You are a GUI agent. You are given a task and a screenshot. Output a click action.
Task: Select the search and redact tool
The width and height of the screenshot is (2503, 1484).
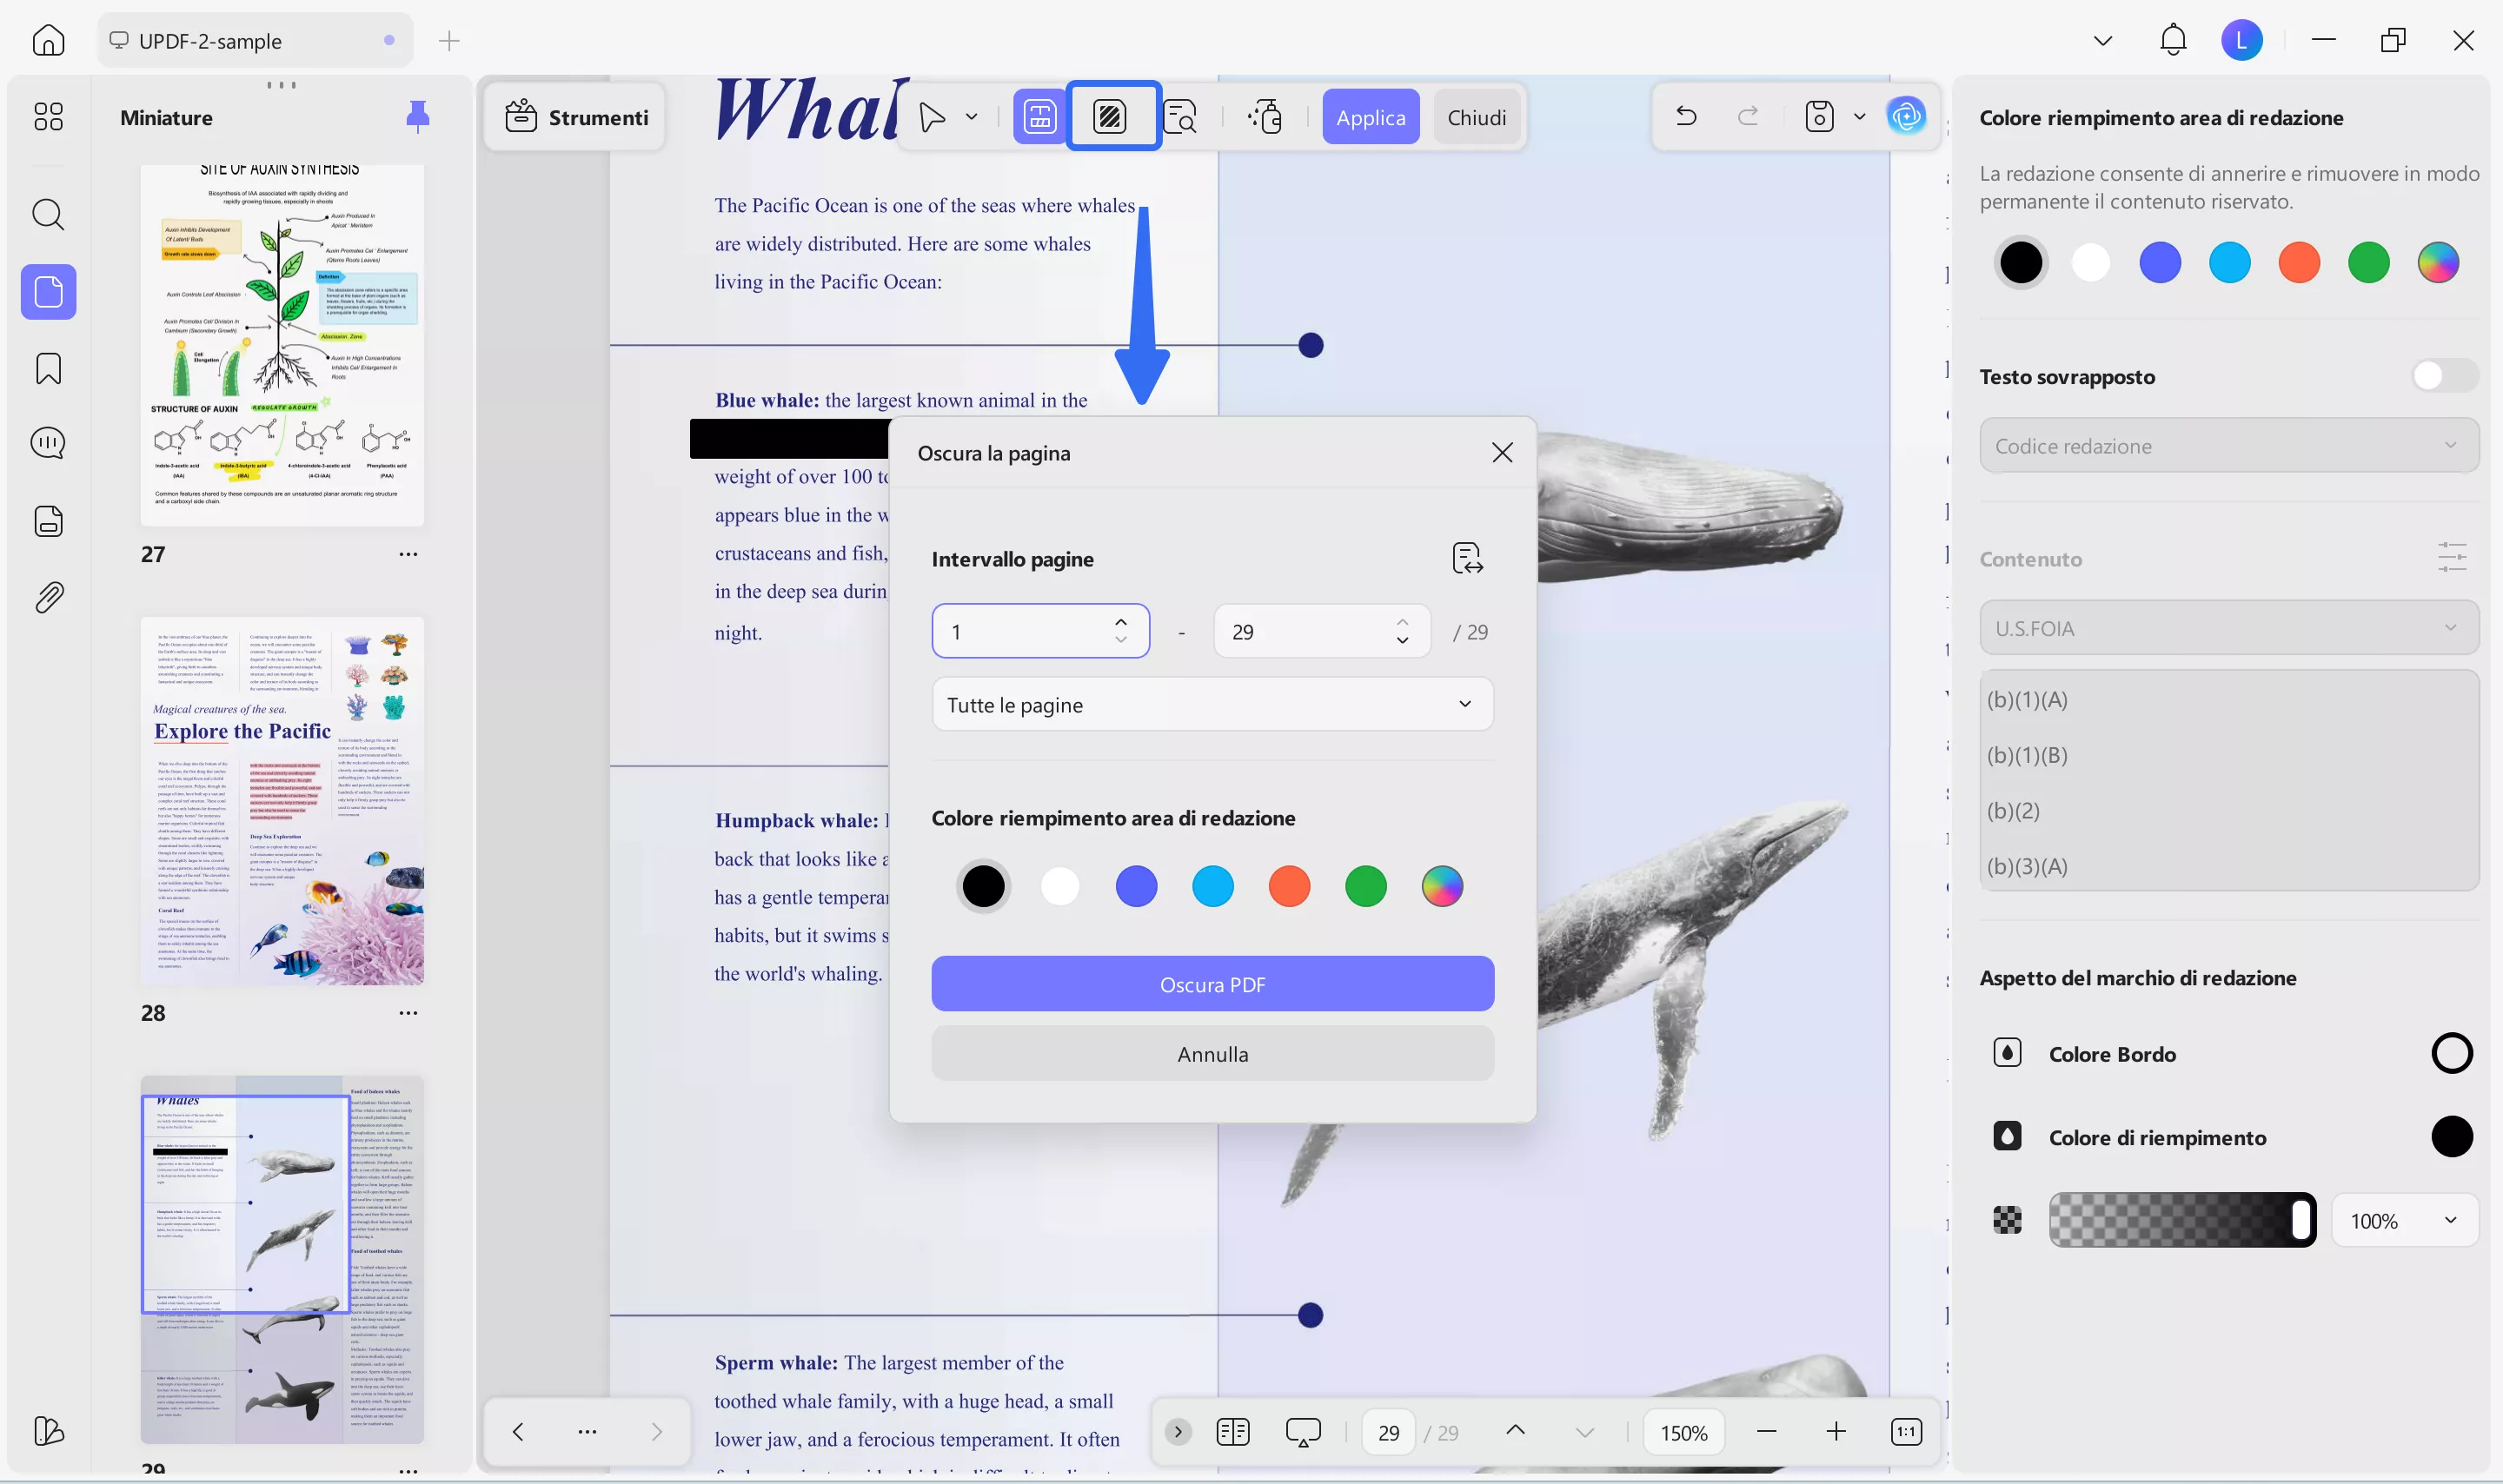[1181, 117]
